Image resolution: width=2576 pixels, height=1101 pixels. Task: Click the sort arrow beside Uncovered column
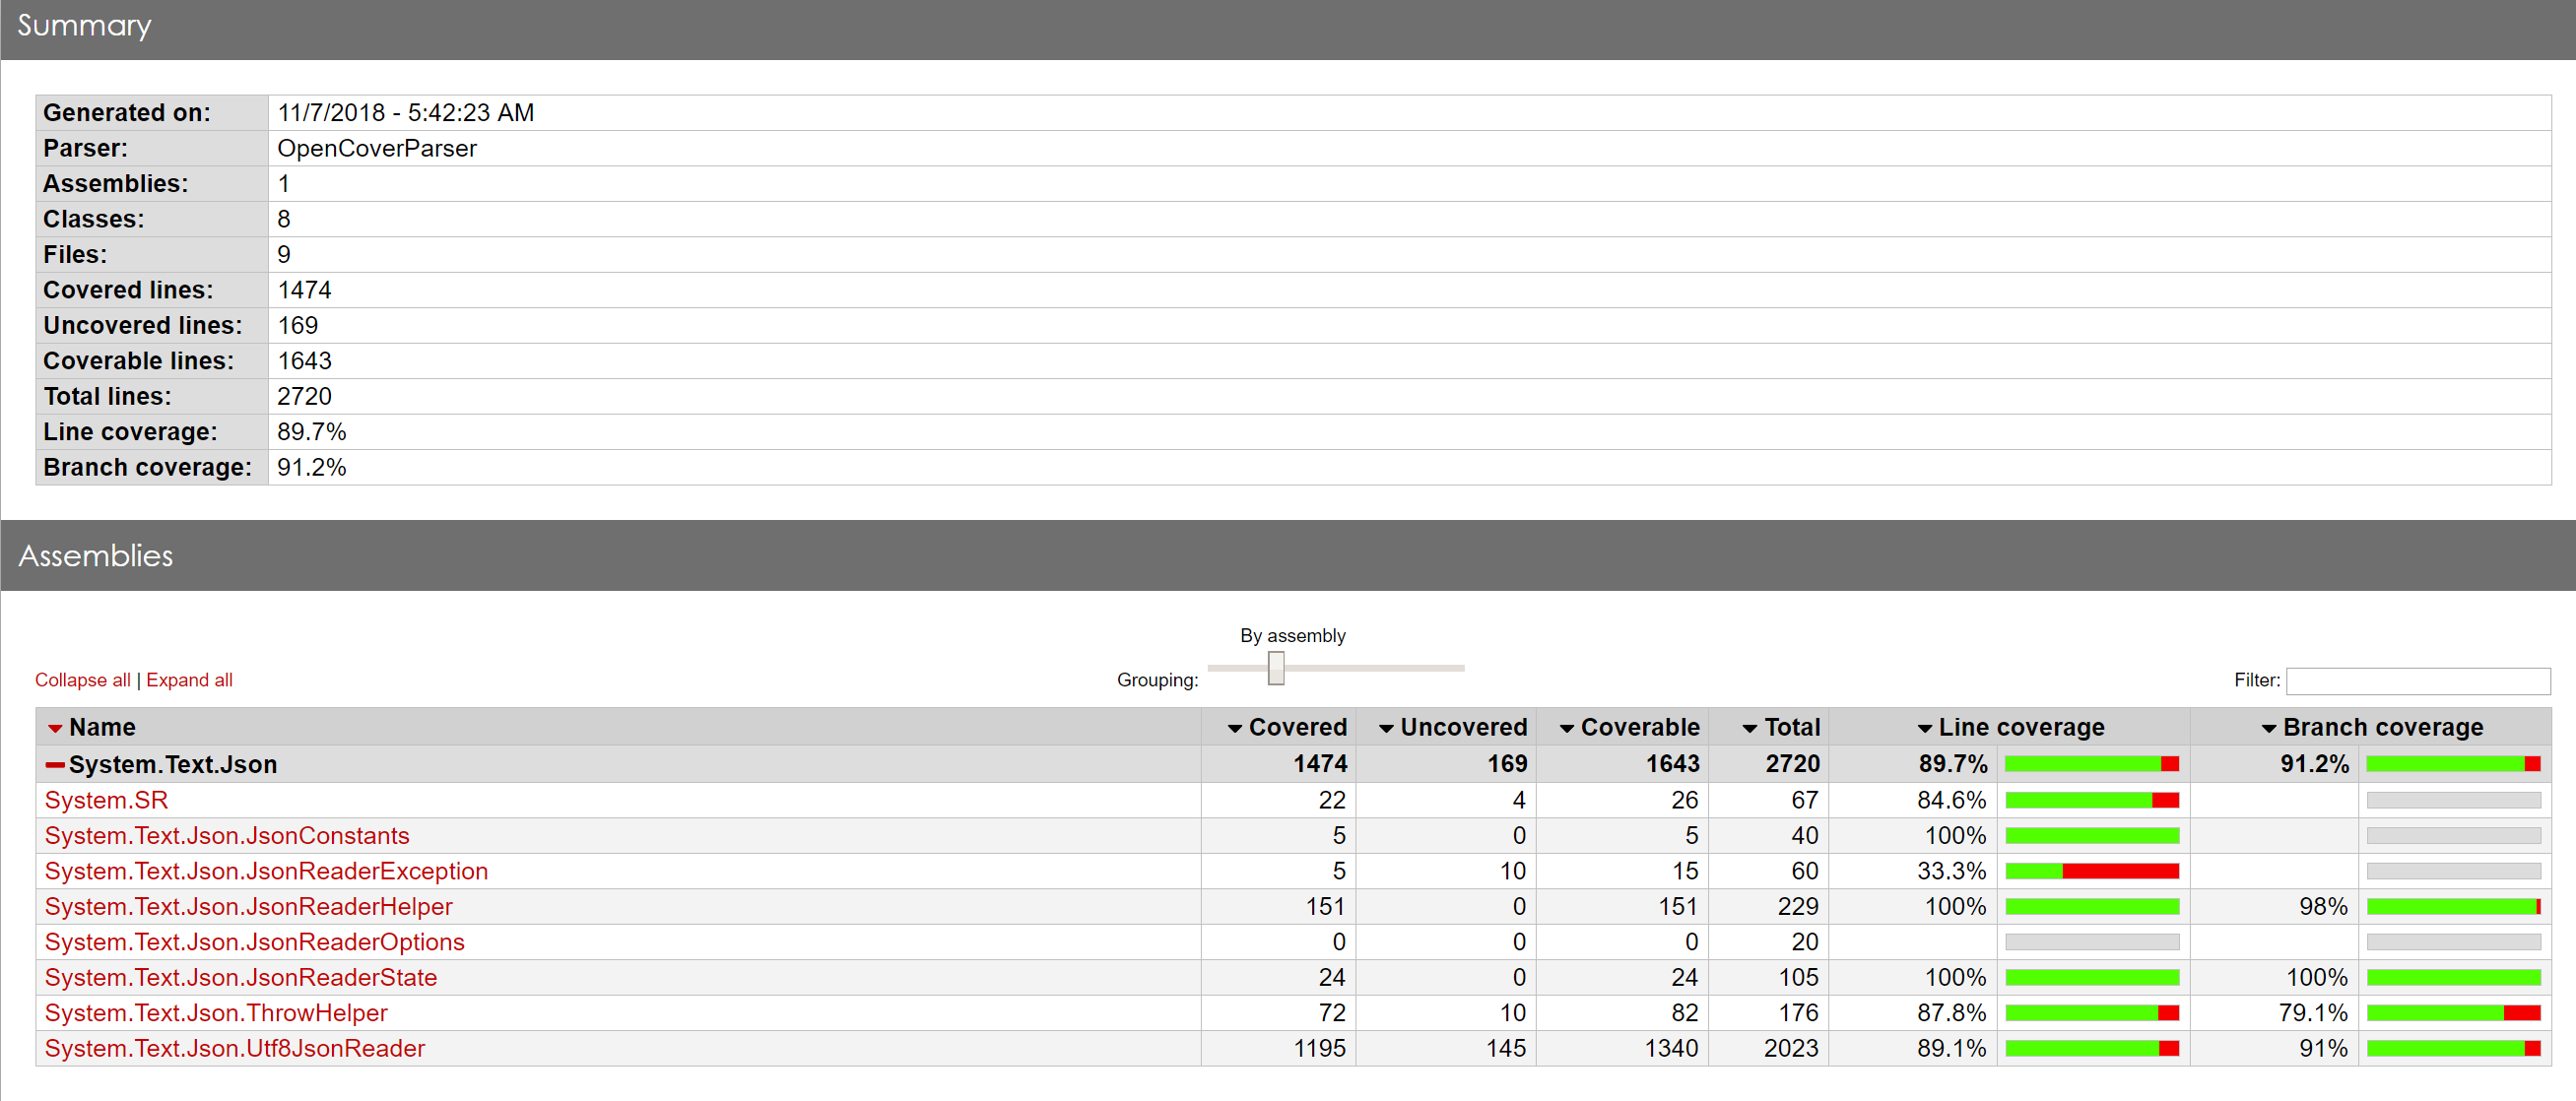coord(1386,728)
